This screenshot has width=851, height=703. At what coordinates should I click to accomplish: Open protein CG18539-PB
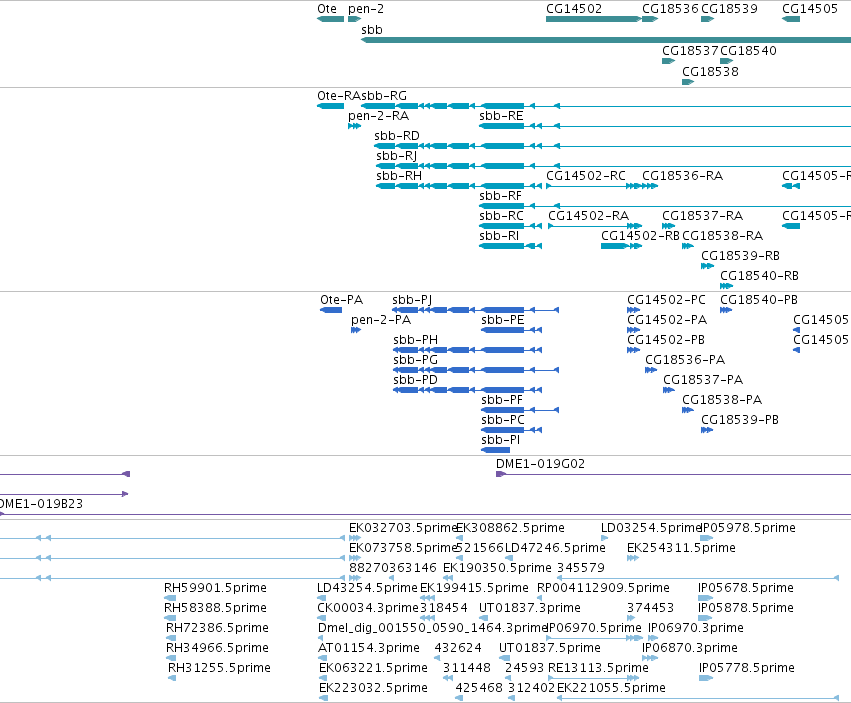pyautogui.click(x=707, y=430)
